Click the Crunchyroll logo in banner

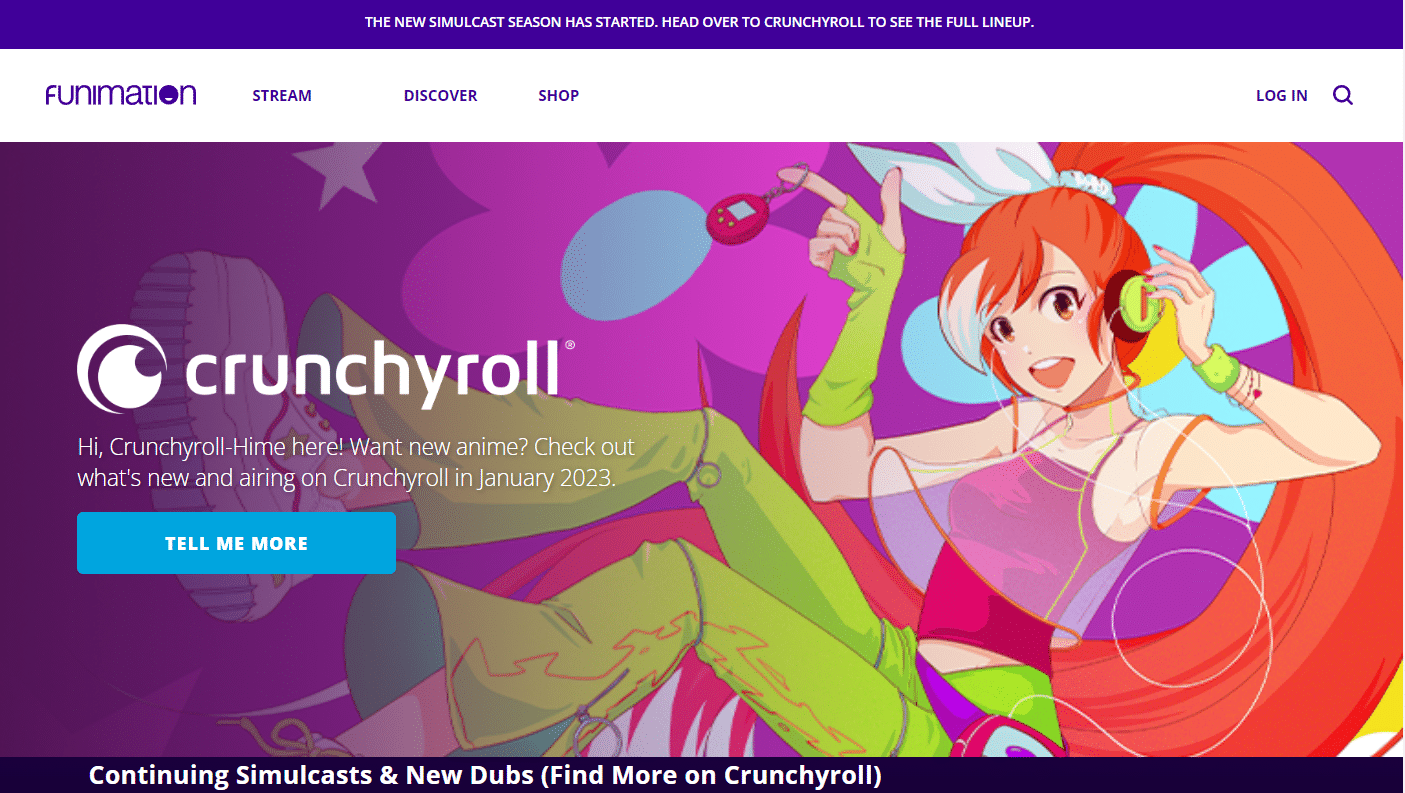[x=326, y=368]
